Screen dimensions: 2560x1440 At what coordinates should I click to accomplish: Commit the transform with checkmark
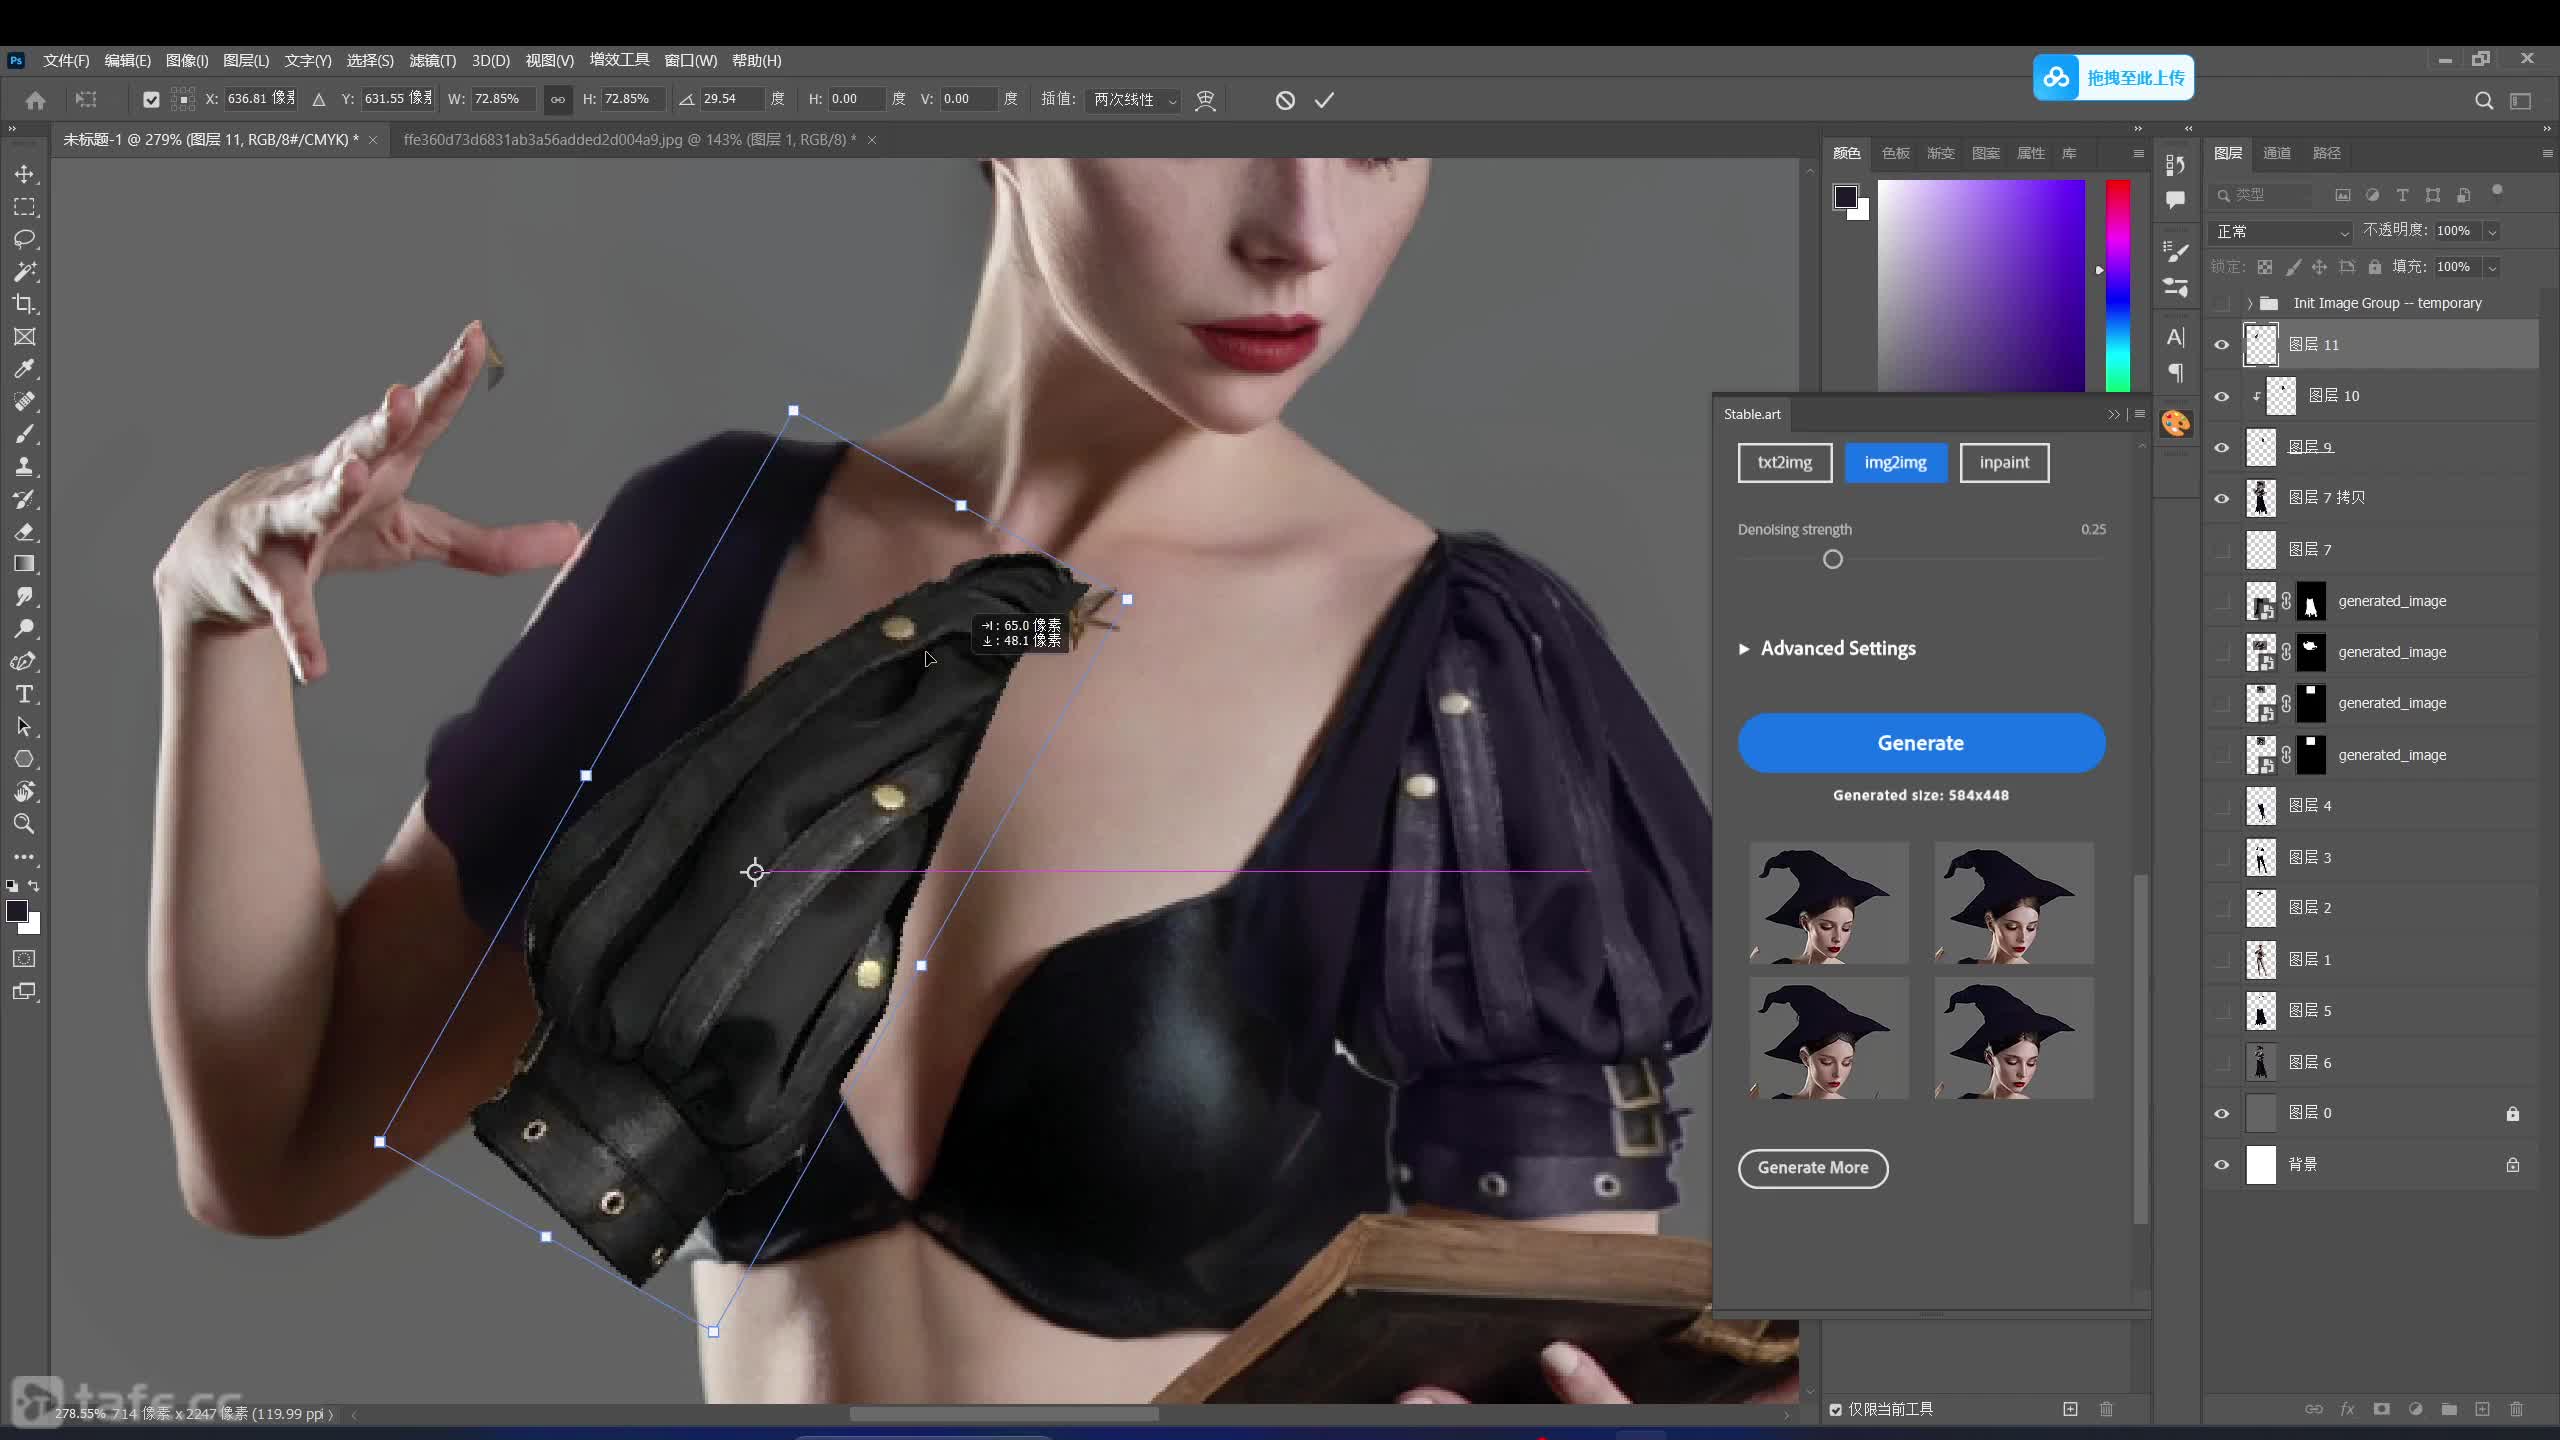[1324, 100]
